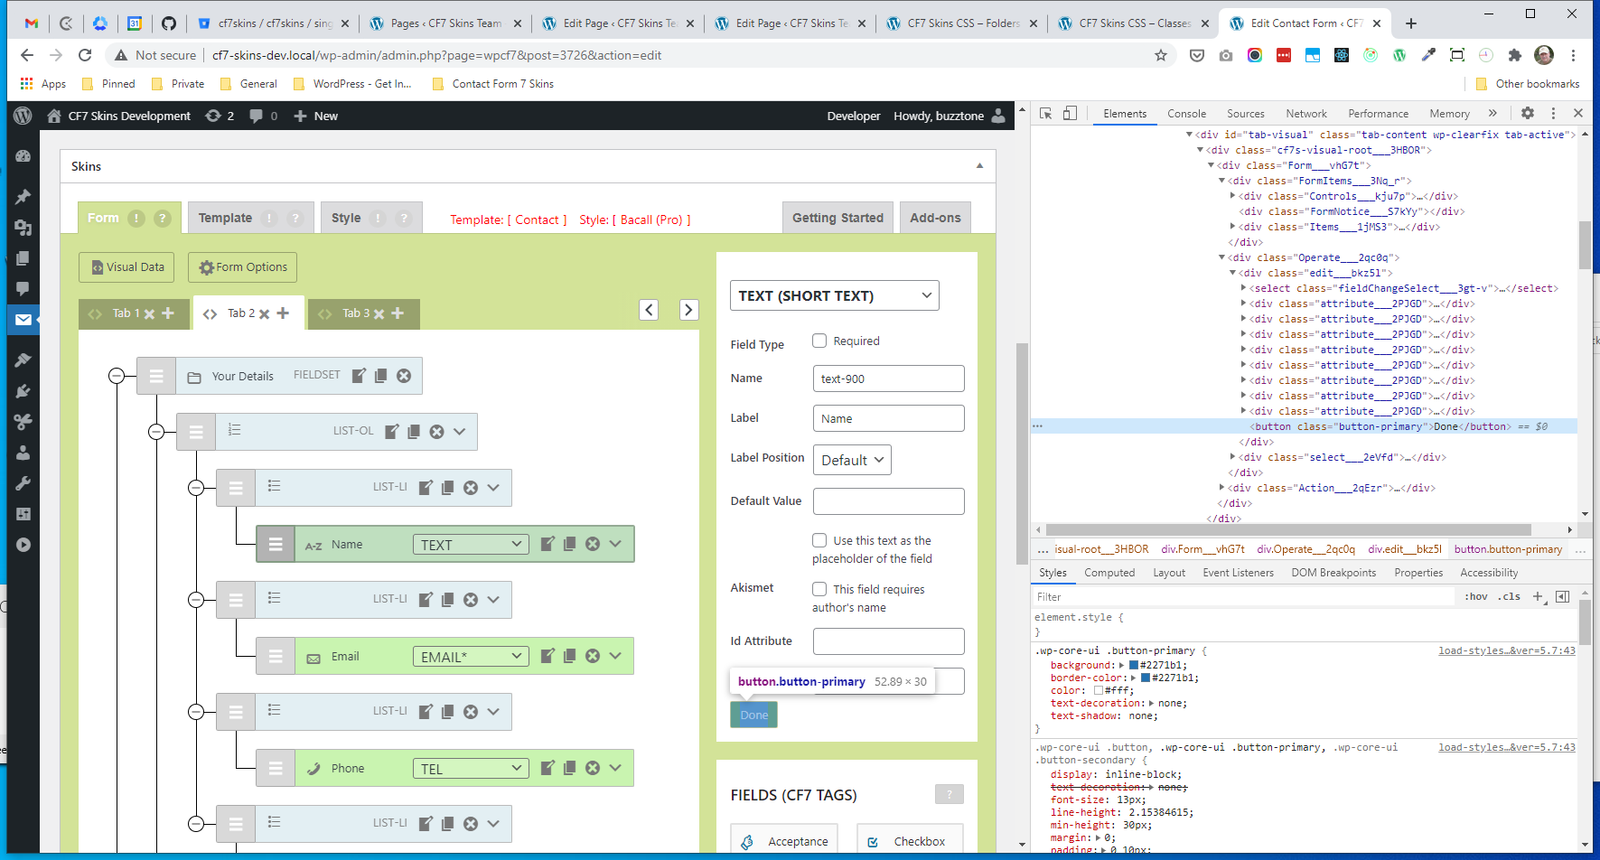Check 'Use this text as the placeholder'
This screenshot has width=1600, height=860.
coord(819,540)
